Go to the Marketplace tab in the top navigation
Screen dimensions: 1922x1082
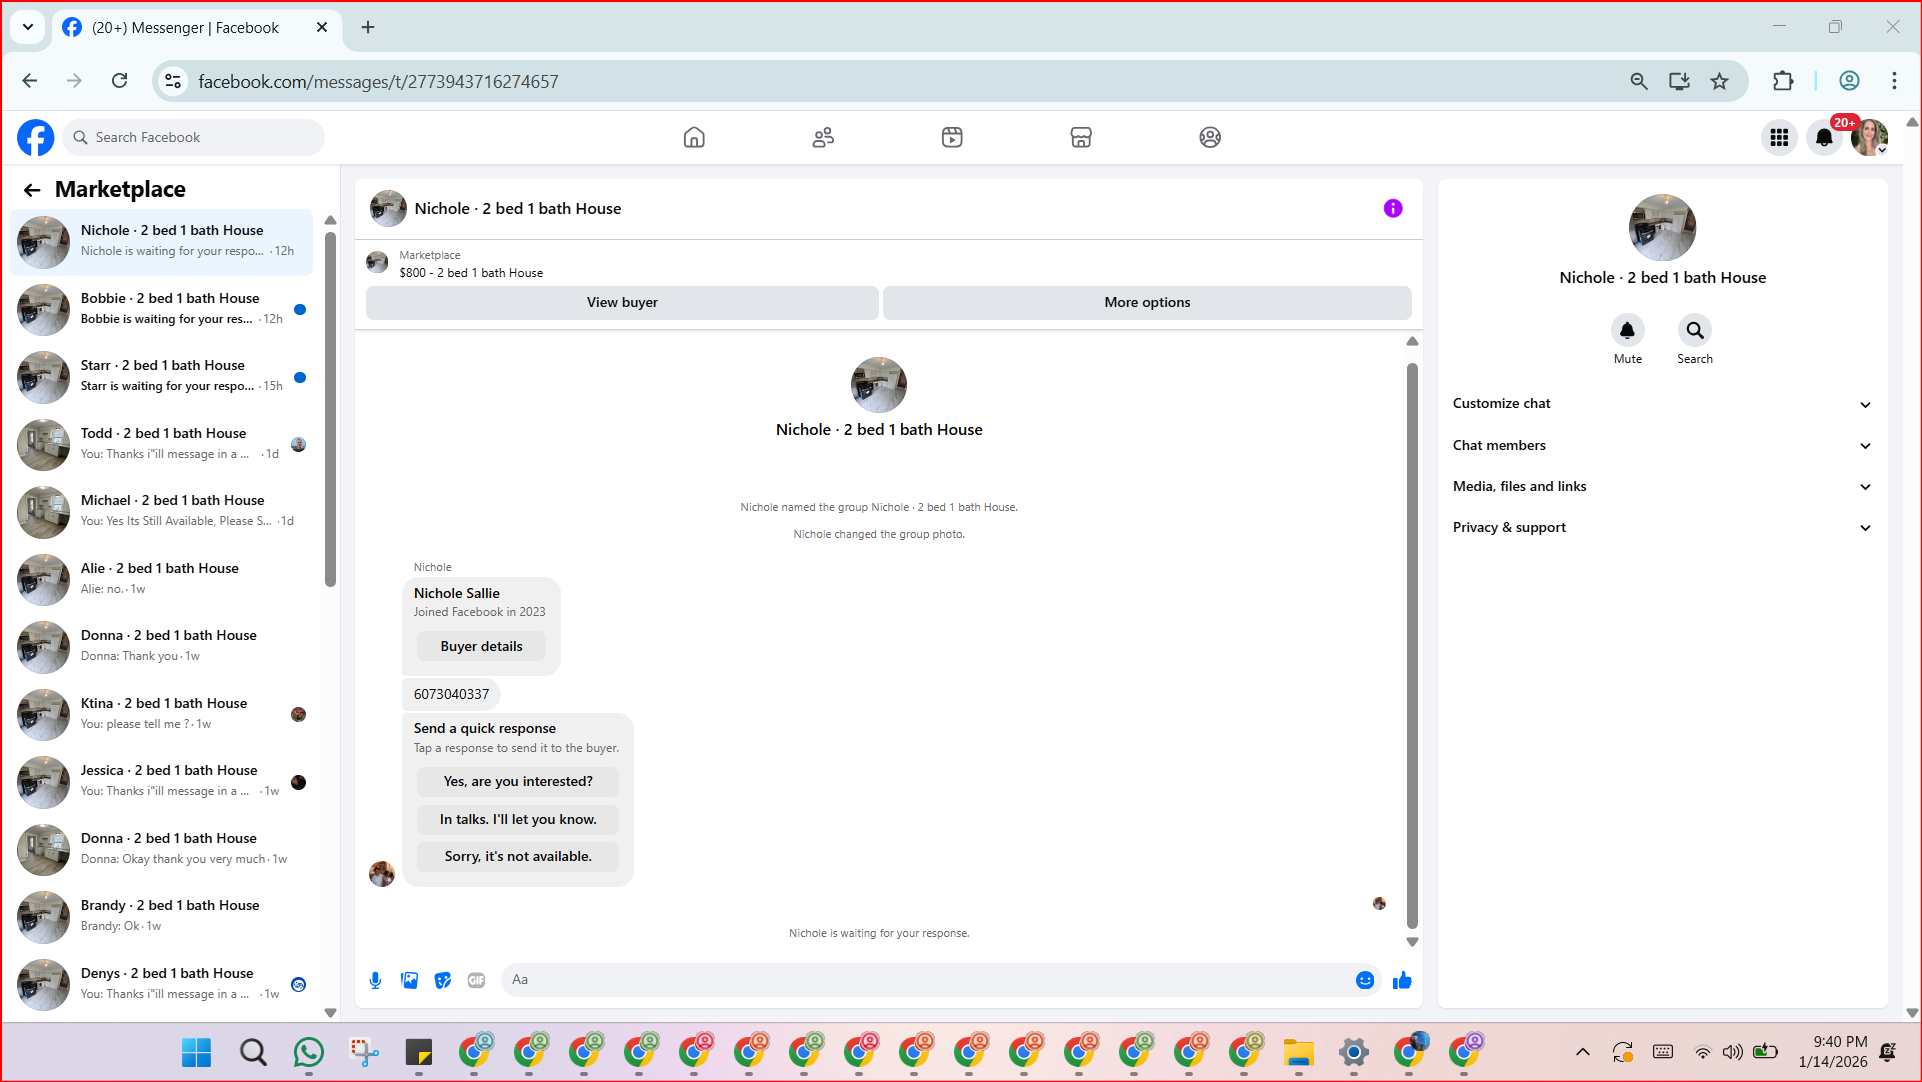(x=1081, y=137)
